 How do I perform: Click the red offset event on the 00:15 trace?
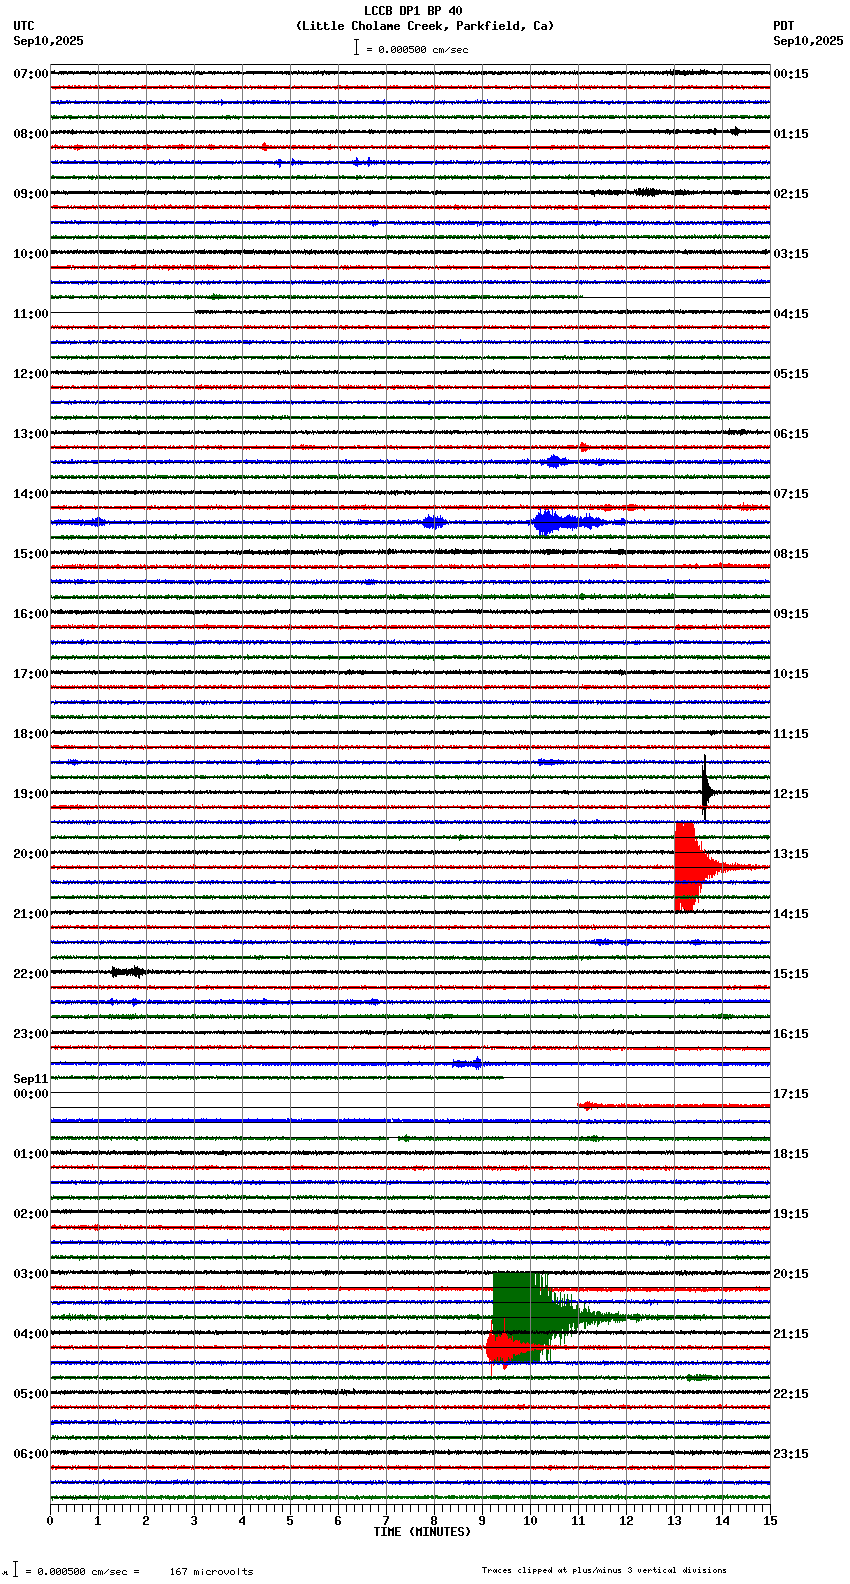[588, 1106]
